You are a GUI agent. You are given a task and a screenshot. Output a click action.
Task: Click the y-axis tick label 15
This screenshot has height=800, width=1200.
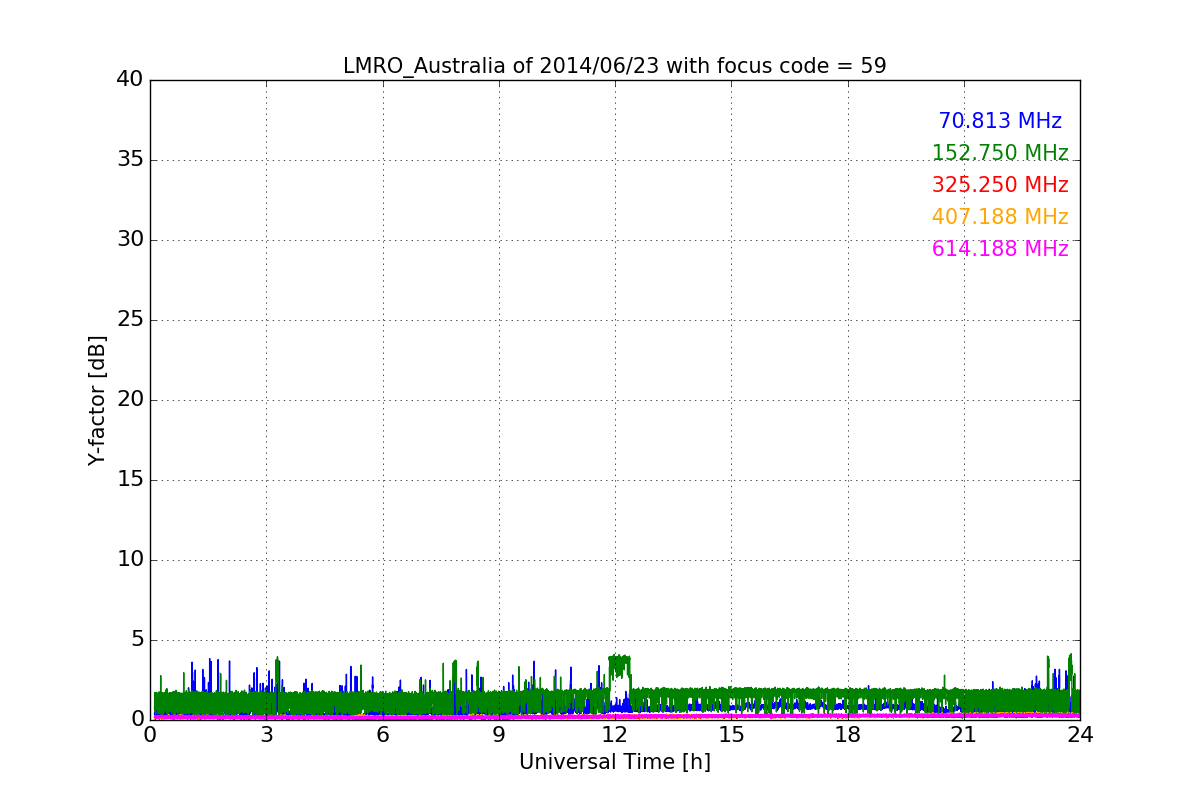(130, 480)
